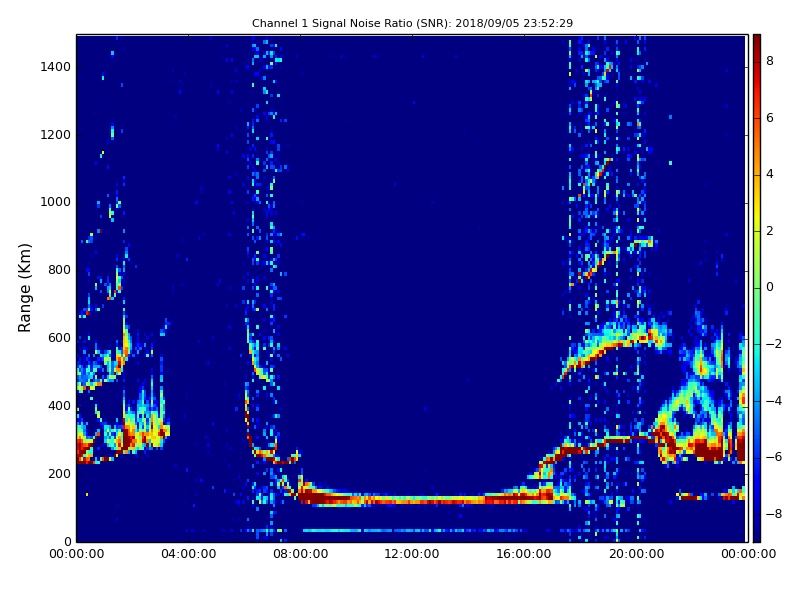Click the 08:00:00 time axis label
The height and width of the screenshot is (600, 800).
point(301,554)
